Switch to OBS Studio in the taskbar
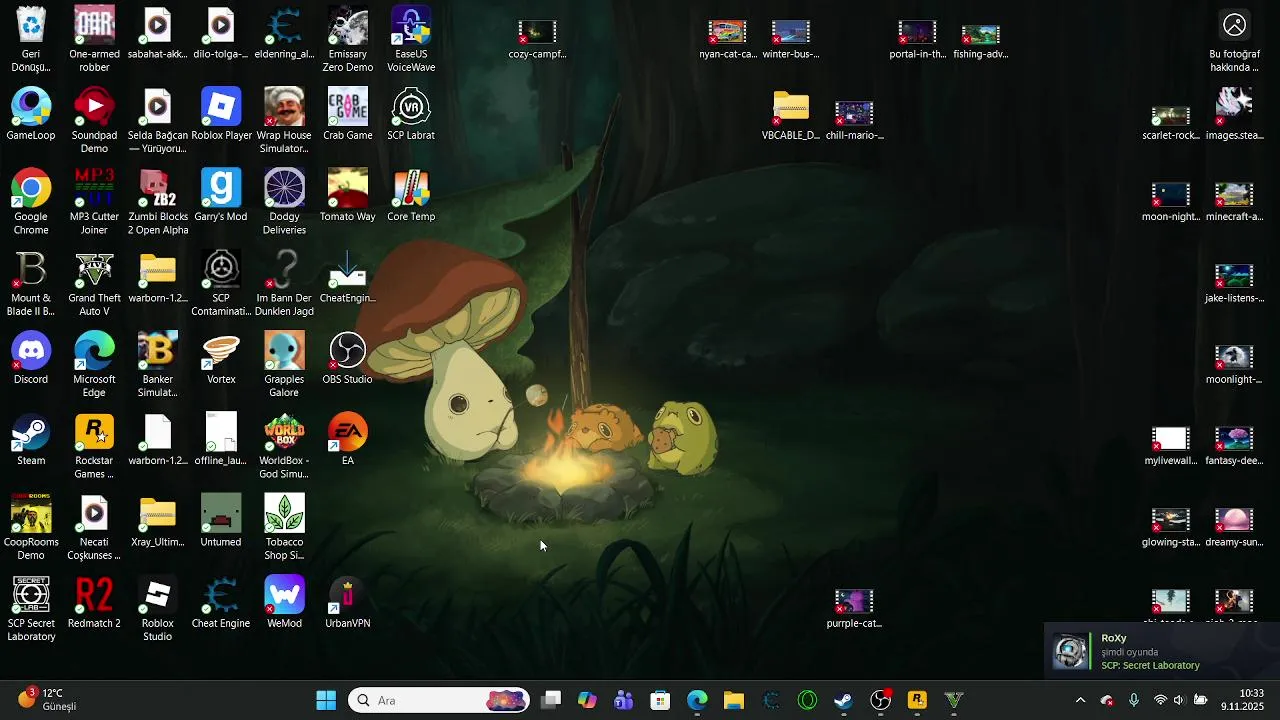The height and width of the screenshot is (720, 1280). pos(880,700)
